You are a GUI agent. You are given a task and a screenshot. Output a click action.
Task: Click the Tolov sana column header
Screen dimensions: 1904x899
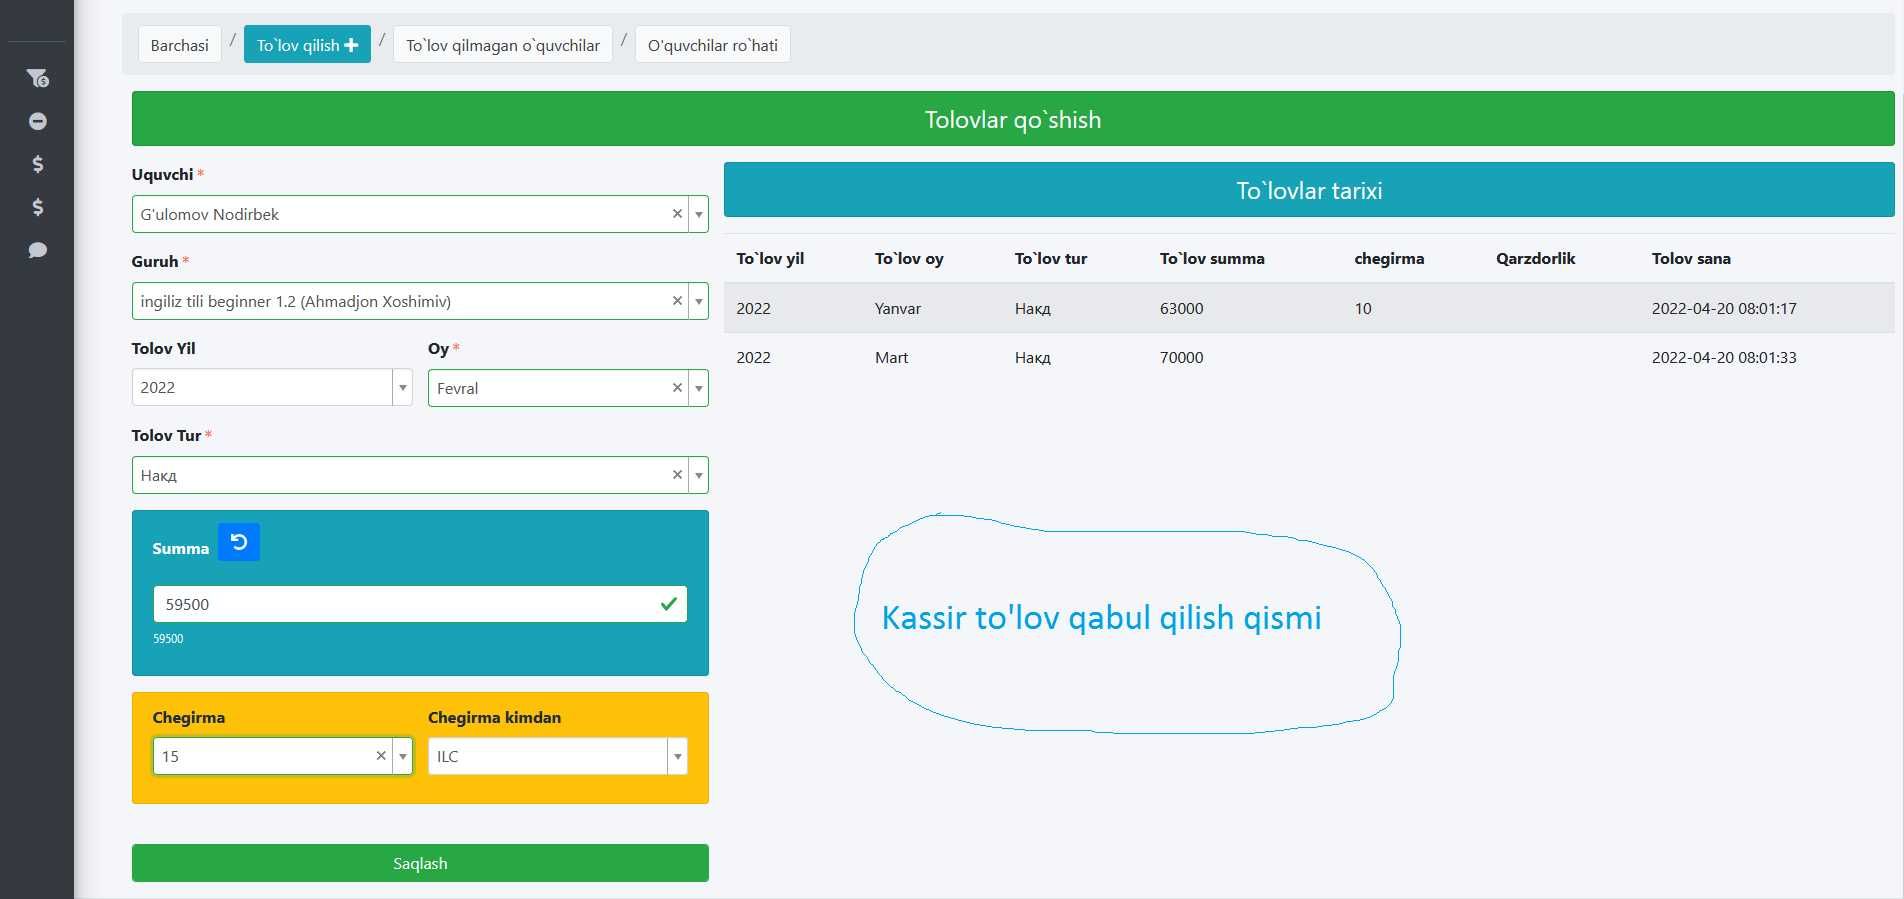[1691, 258]
